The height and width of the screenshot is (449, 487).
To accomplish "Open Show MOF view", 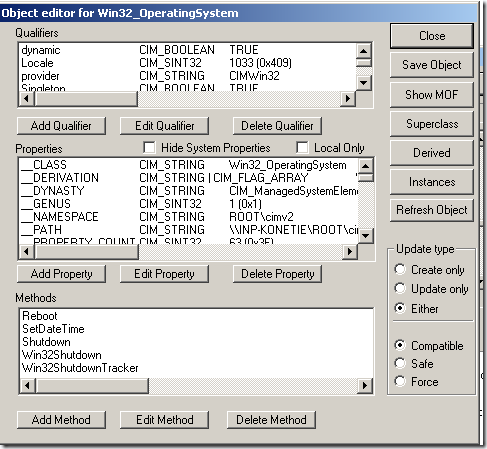I will pyautogui.click(x=432, y=95).
